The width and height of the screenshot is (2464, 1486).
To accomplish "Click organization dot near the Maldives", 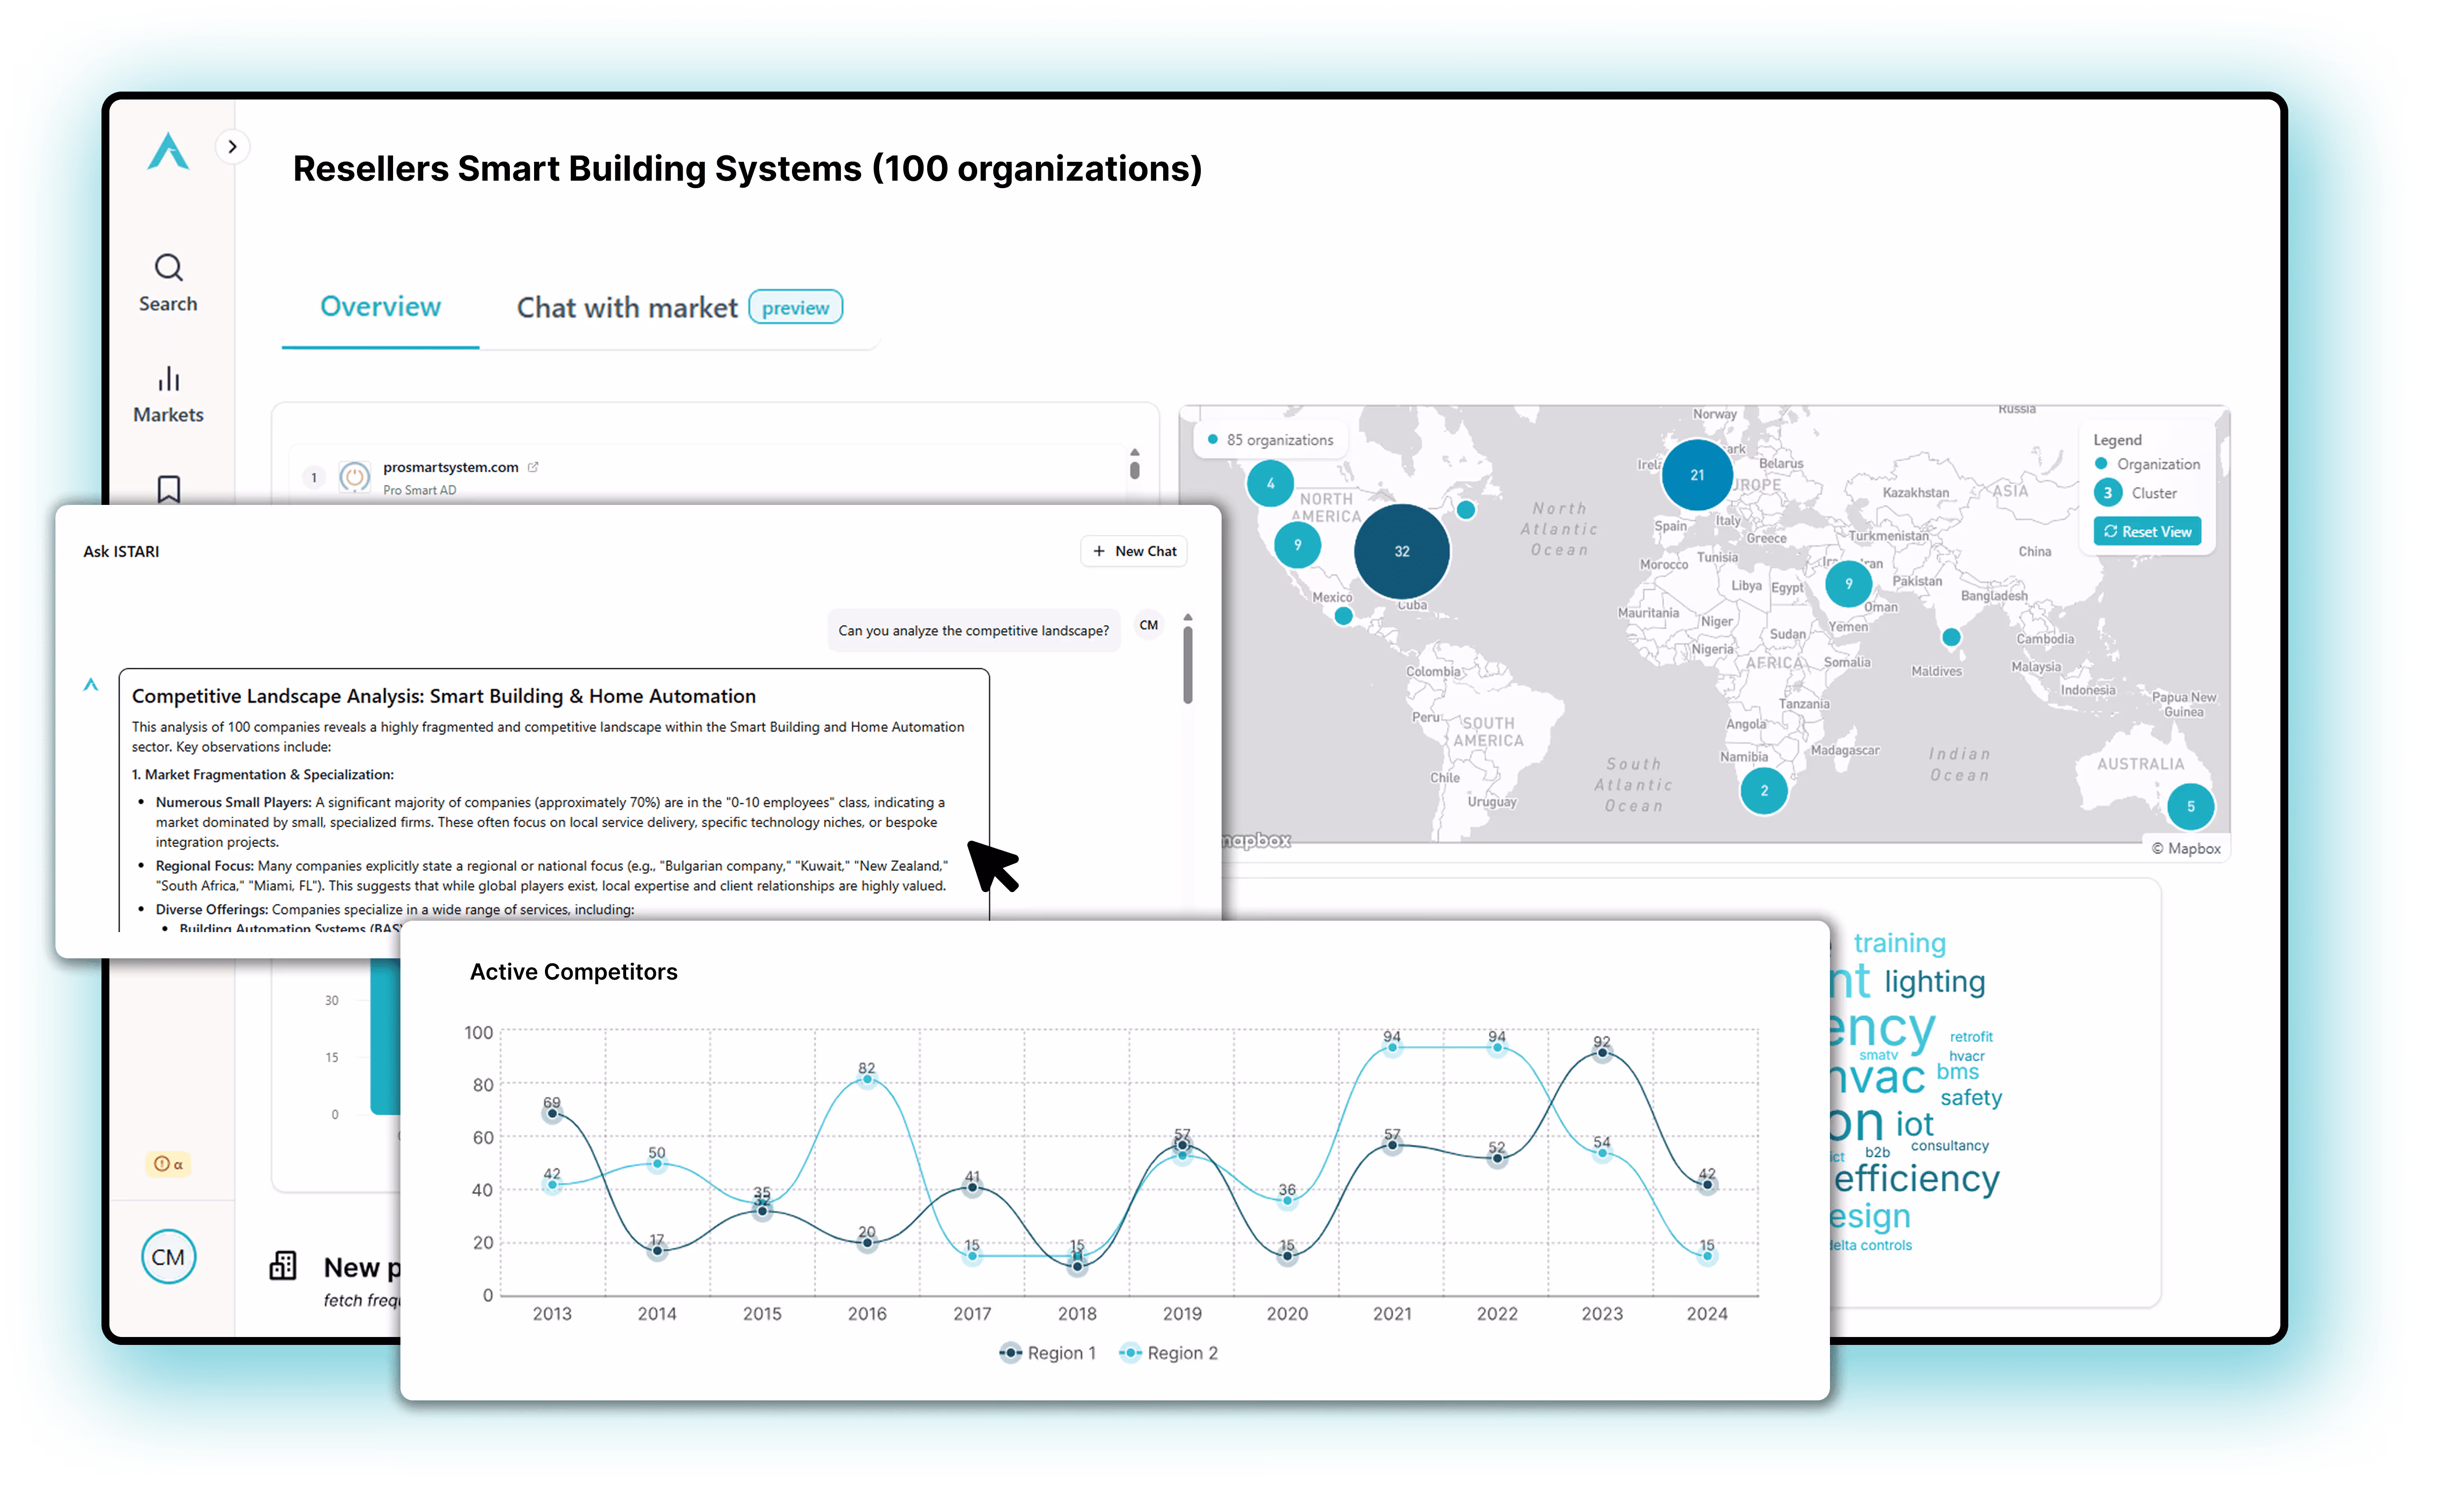I will (1951, 636).
